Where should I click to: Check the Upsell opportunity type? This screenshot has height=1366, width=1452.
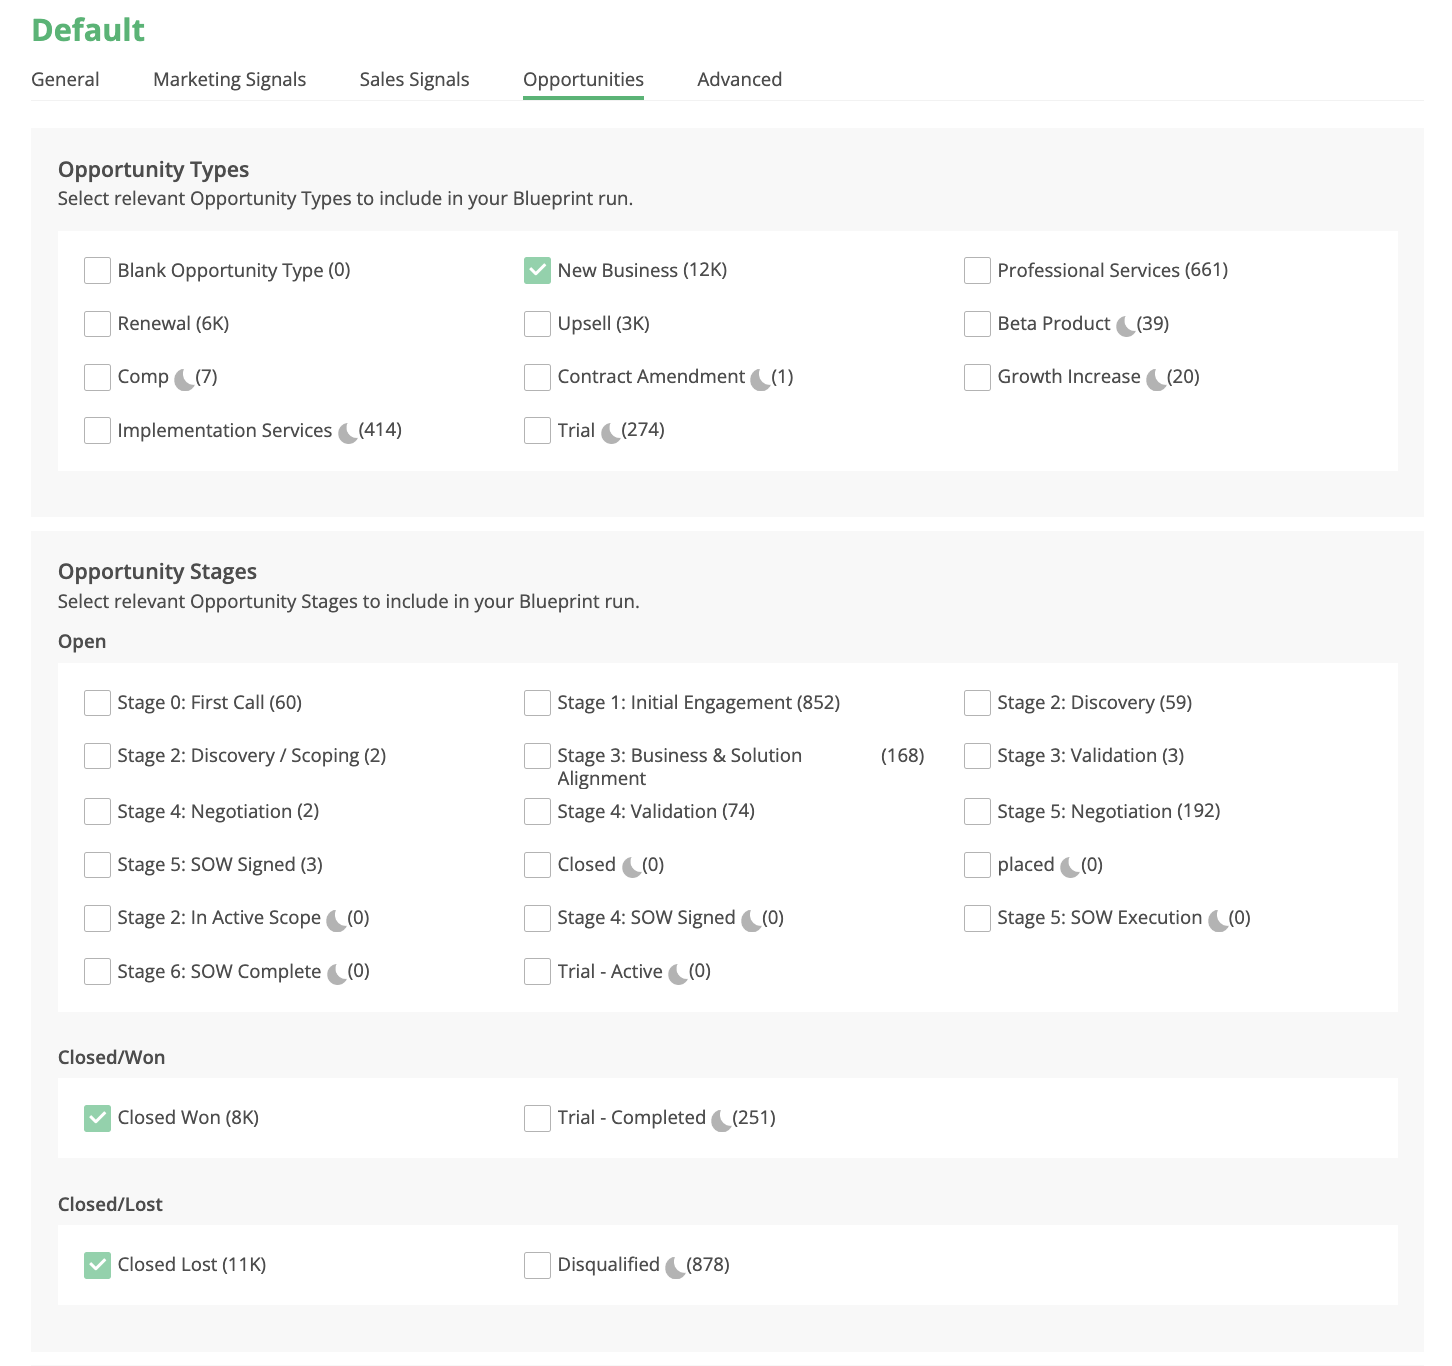pos(537,324)
